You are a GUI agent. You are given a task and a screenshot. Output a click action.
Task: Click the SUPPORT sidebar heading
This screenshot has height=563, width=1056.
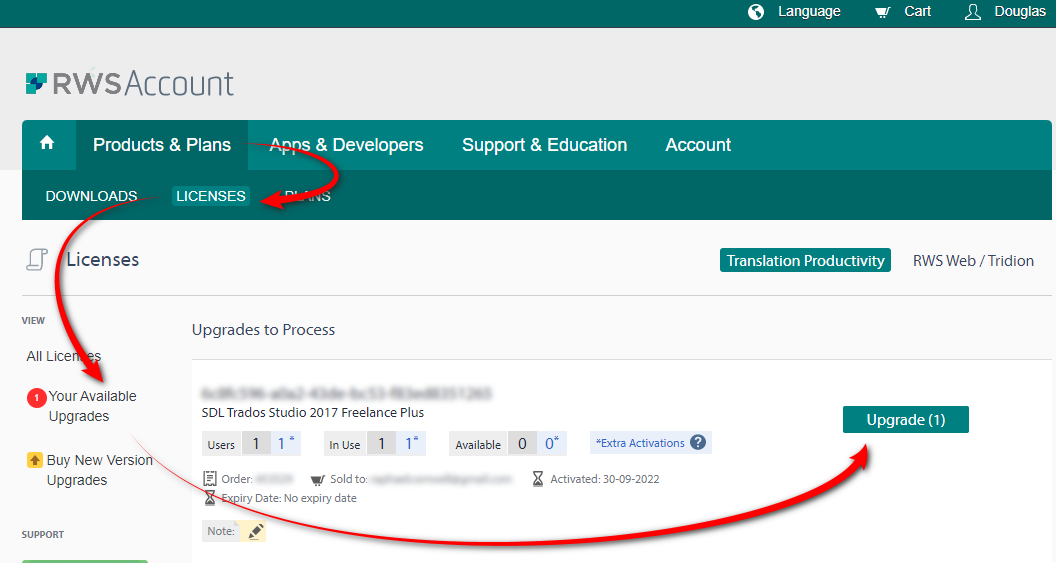pyautogui.click(x=42, y=535)
